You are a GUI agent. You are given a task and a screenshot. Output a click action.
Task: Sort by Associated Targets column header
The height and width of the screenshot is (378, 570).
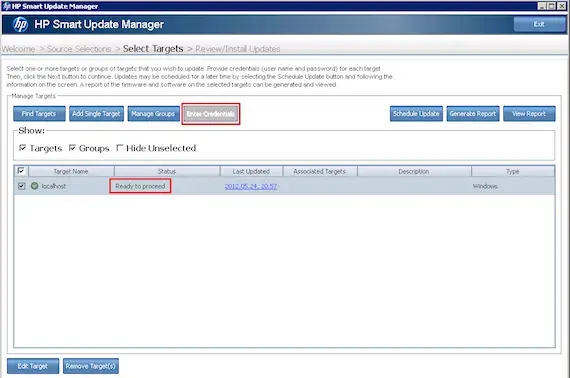tap(320, 171)
